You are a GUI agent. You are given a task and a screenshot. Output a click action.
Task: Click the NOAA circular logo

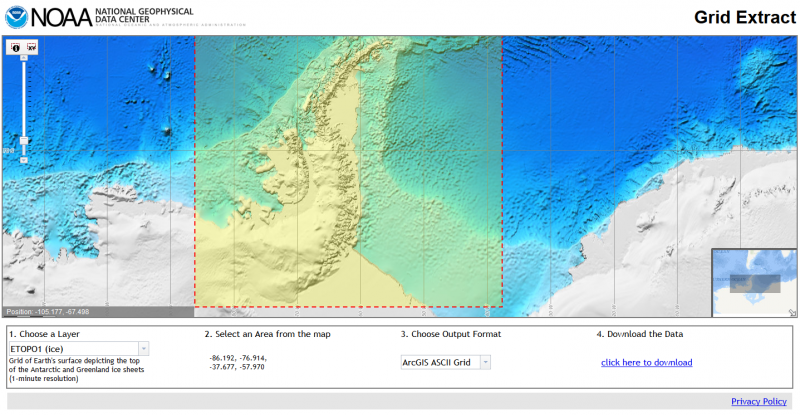tap(15, 17)
